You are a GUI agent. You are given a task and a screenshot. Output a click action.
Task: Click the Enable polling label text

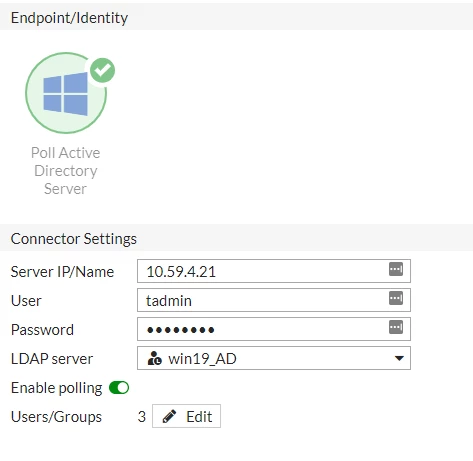tap(56, 388)
